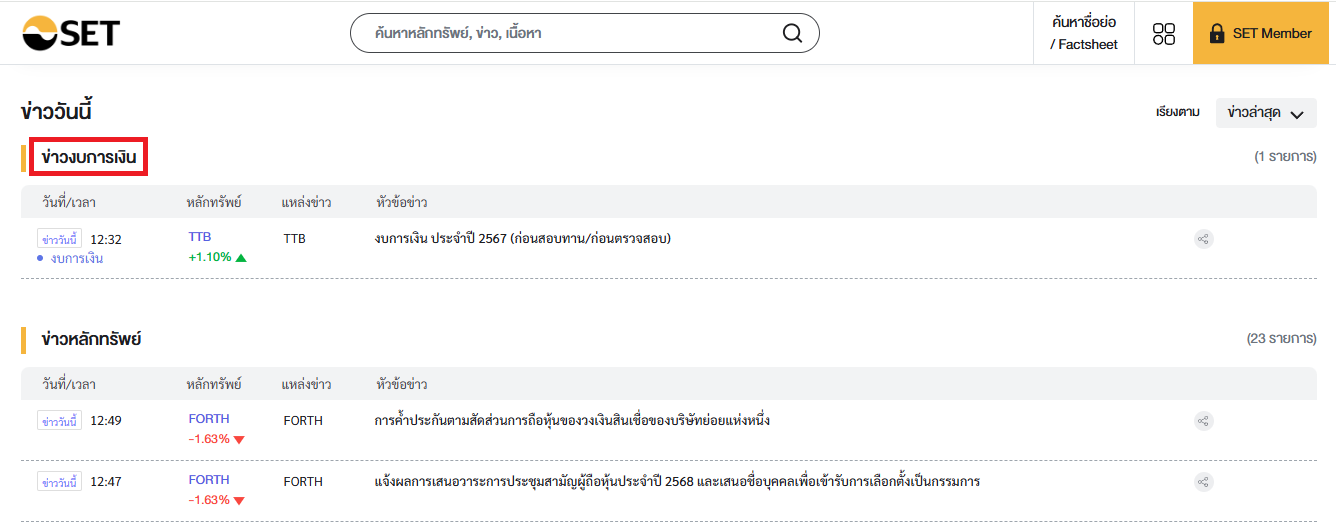Focus the ค้นหาหลักทรัพย์ search field
Screen dimensions: 1336x529
coord(574,33)
